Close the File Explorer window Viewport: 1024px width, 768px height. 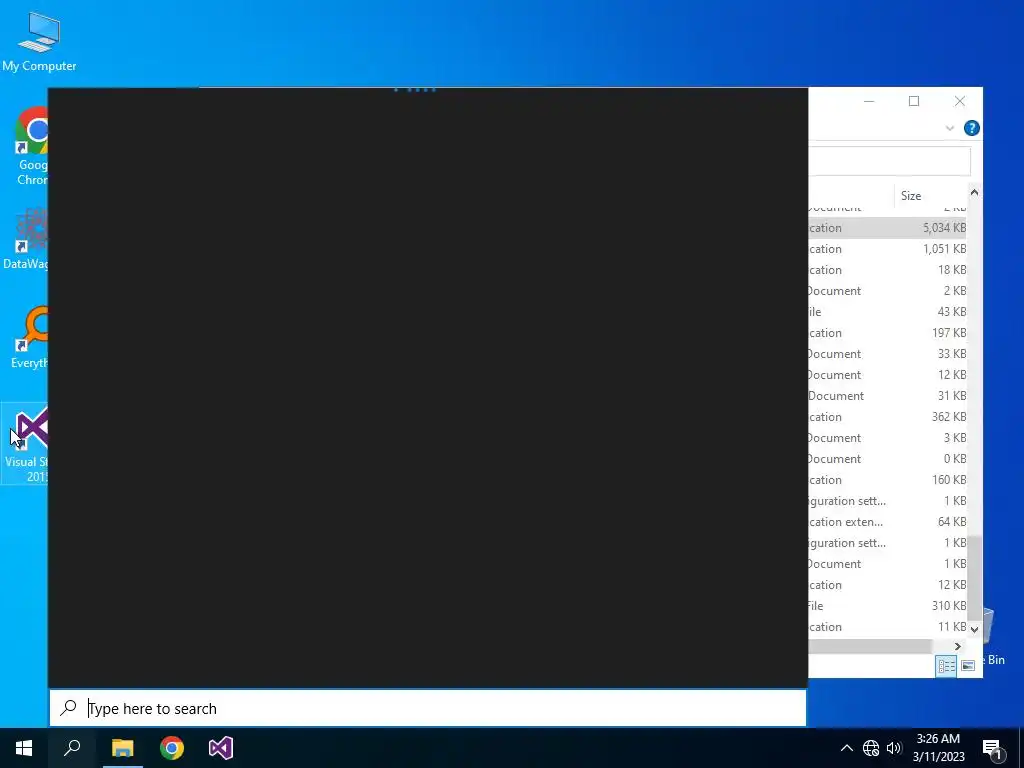click(x=959, y=101)
